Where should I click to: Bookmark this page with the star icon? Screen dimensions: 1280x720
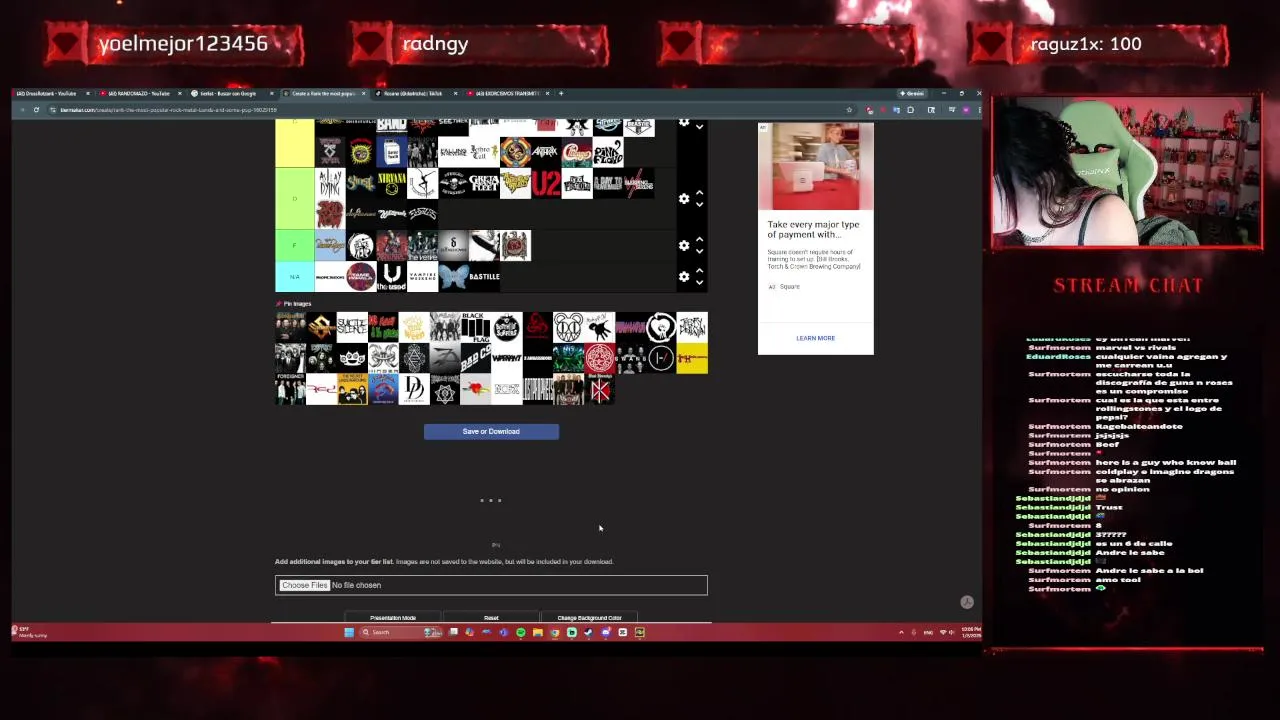point(849,110)
